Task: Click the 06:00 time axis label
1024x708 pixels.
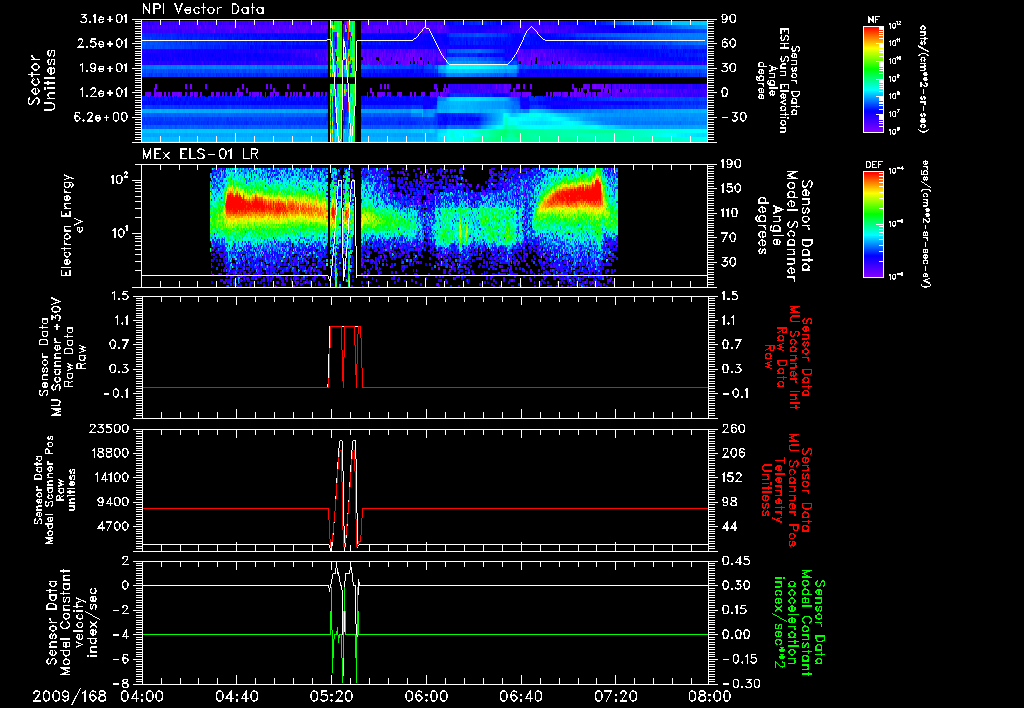Action: [426, 696]
